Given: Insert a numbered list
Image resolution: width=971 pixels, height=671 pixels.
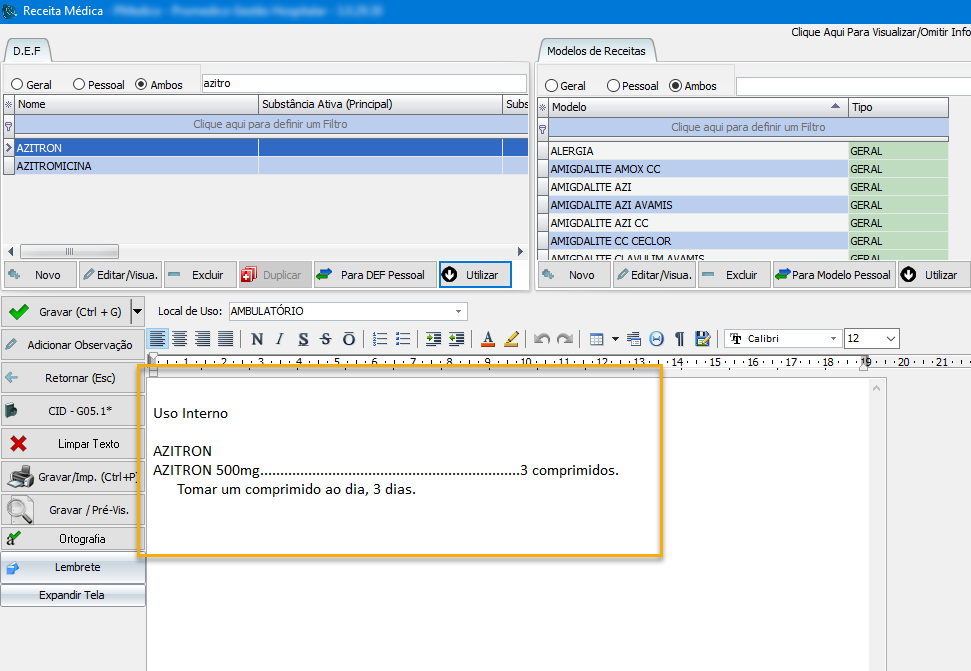Looking at the screenshot, I should pos(380,339).
